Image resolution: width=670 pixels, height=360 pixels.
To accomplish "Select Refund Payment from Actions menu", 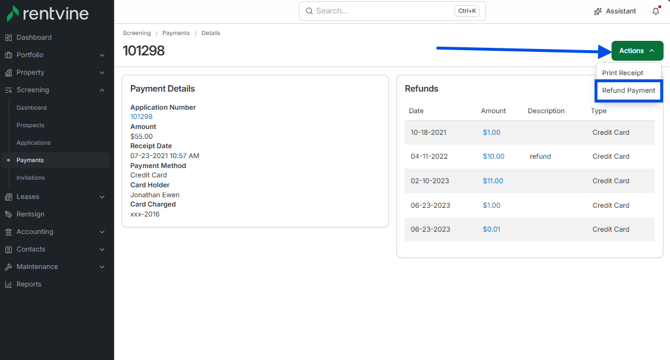I will (x=629, y=91).
